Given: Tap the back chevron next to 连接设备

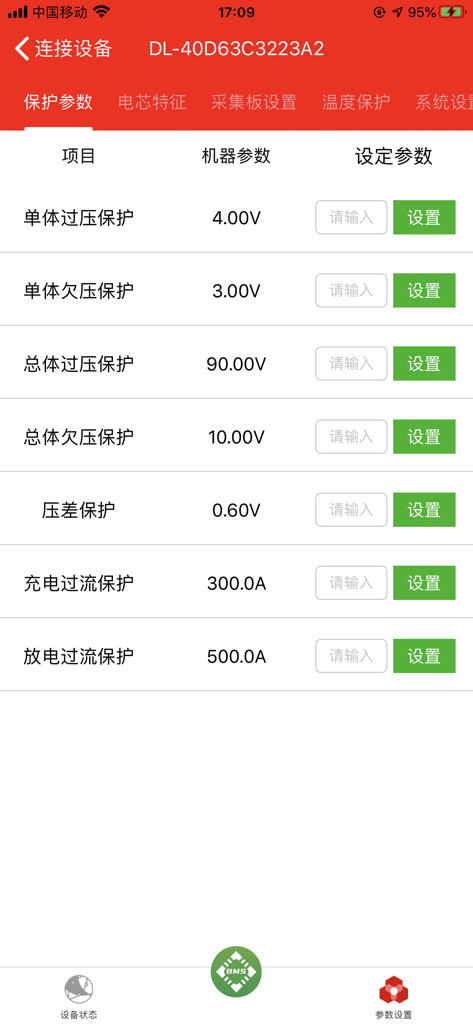Looking at the screenshot, I should (x=22, y=49).
